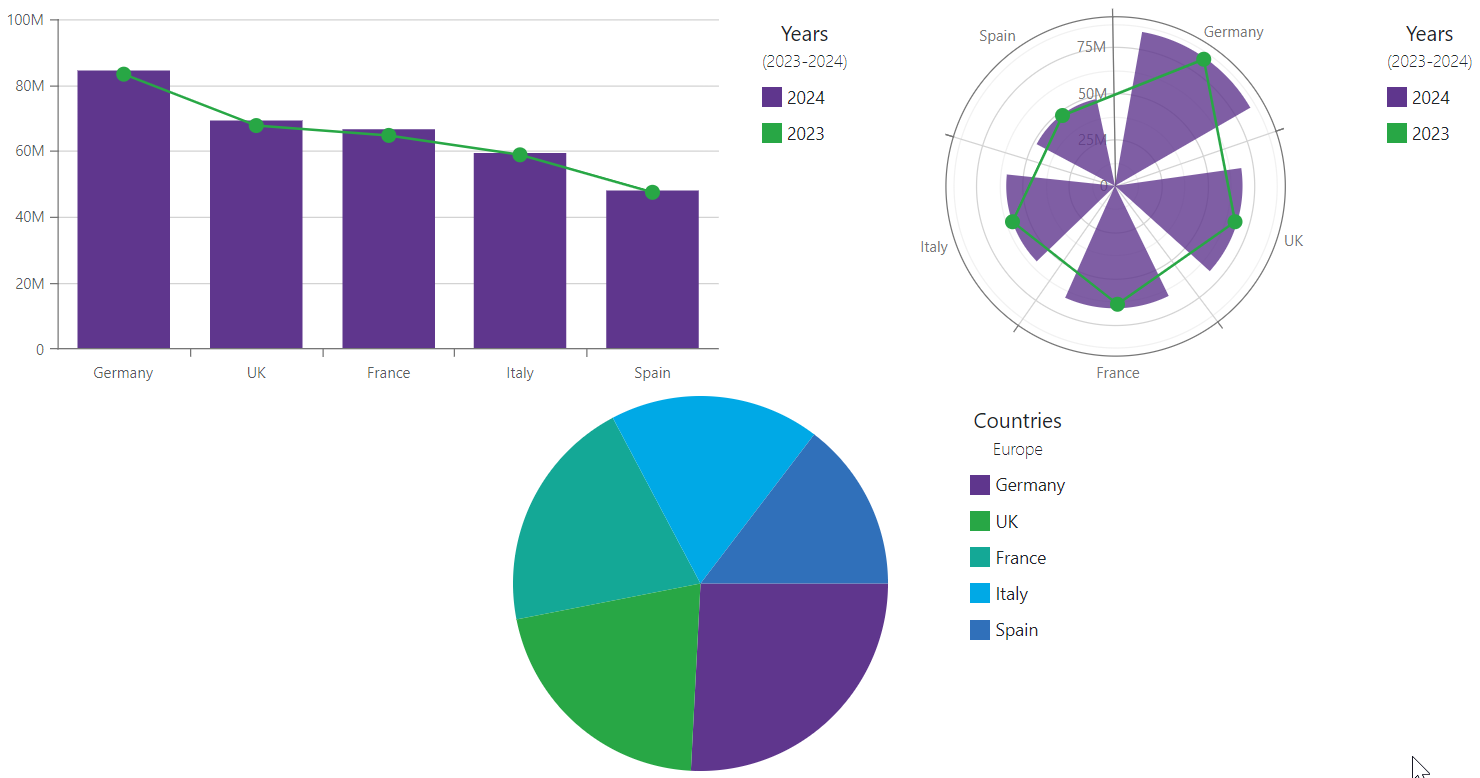Toggle 2024 label in polar chart legend
1480x778 pixels.
tap(1431, 98)
